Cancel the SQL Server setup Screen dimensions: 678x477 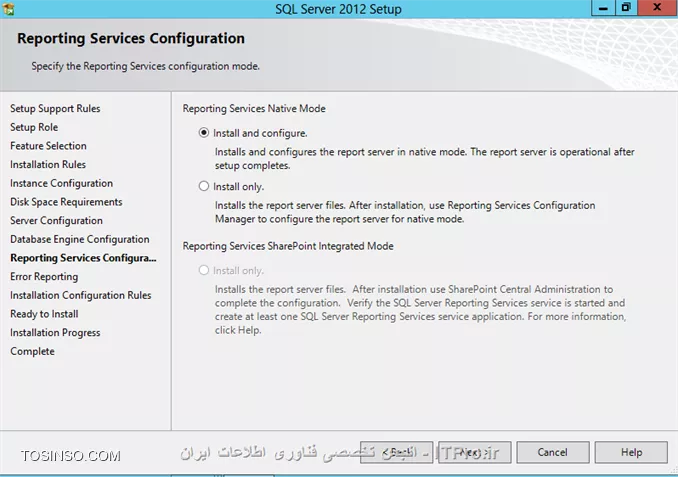(x=553, y=452)
